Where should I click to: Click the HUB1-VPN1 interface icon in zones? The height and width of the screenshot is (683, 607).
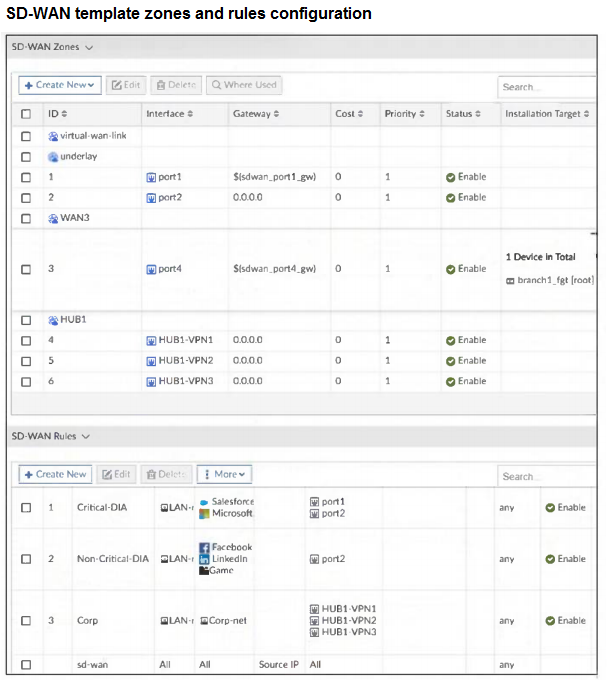(151, 340)
